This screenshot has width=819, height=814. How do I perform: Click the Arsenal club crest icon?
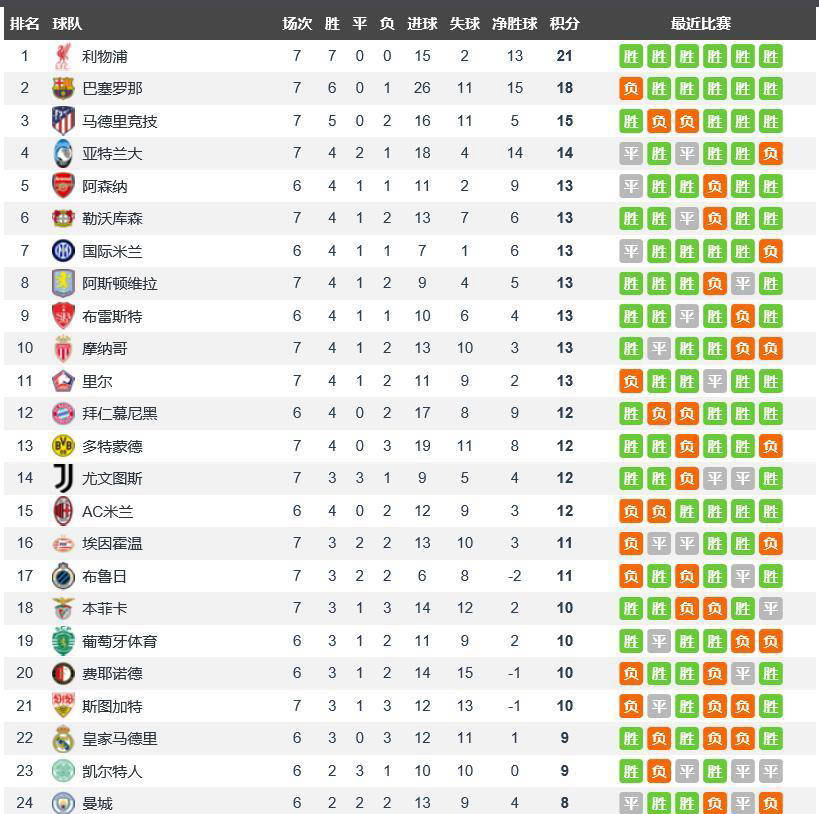[x=63, y=186]
